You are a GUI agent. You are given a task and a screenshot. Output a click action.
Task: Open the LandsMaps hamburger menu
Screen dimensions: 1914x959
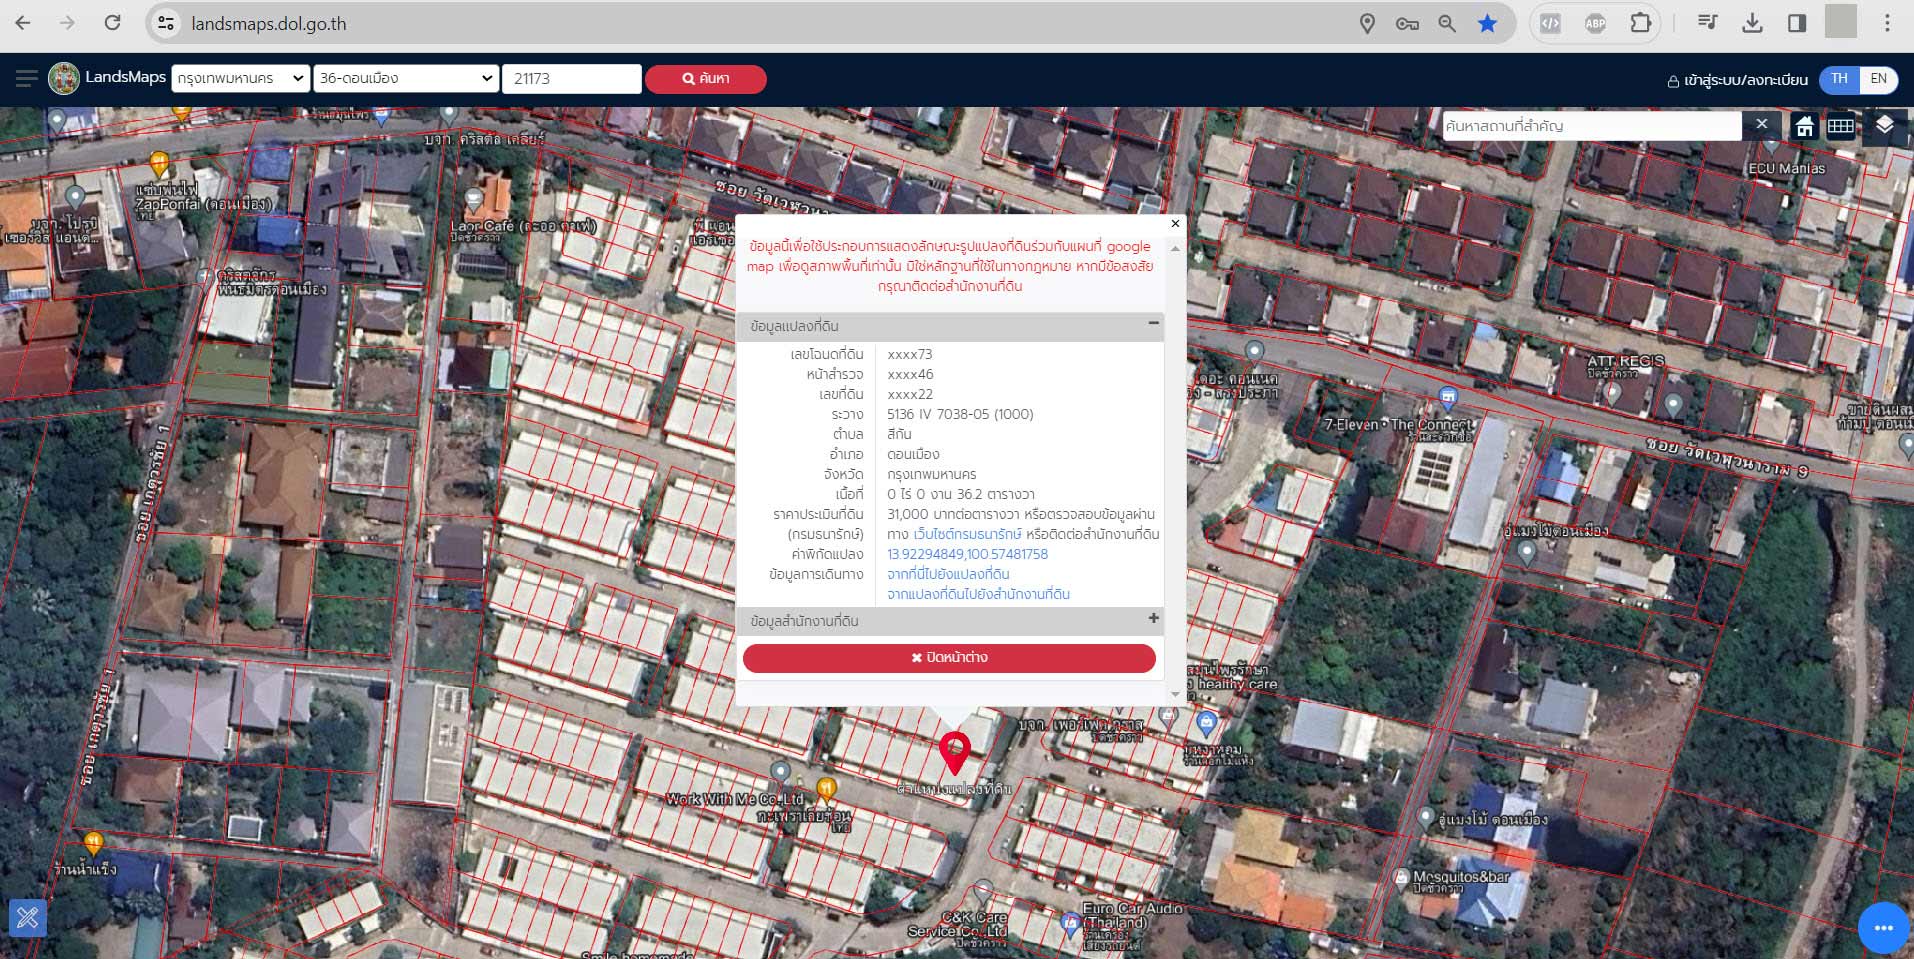coord(27,78)
